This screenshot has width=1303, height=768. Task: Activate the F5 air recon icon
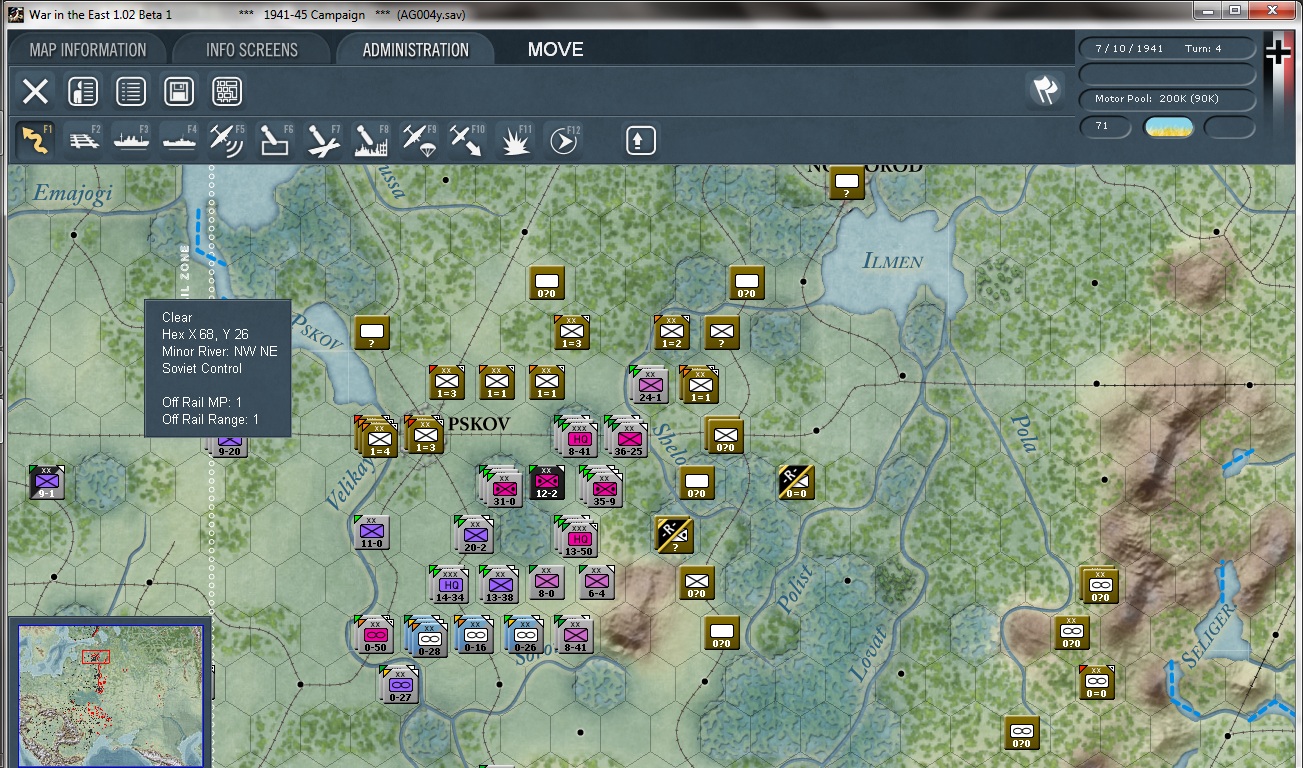[227, 140]
